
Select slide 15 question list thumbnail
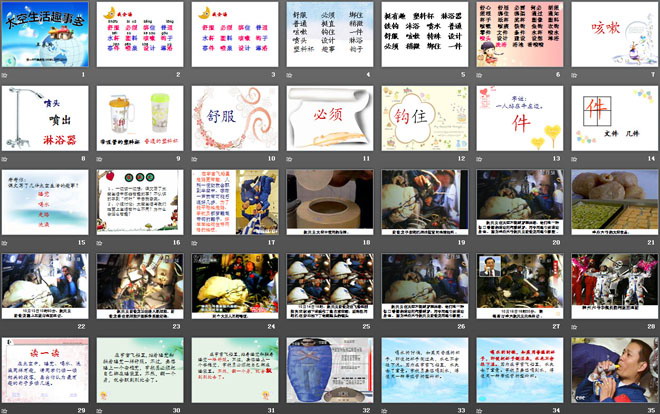point(45,202)
